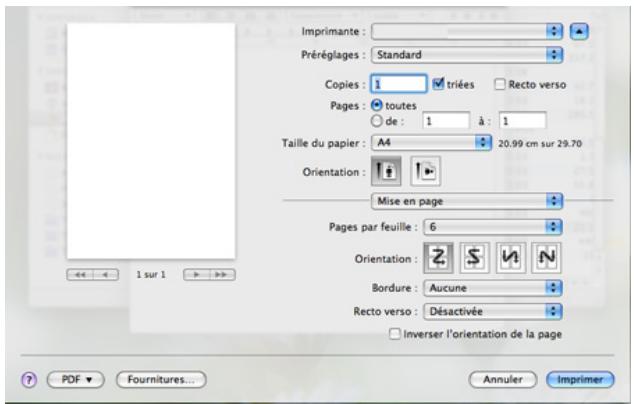Click the Copies input field

click(399, 84)
